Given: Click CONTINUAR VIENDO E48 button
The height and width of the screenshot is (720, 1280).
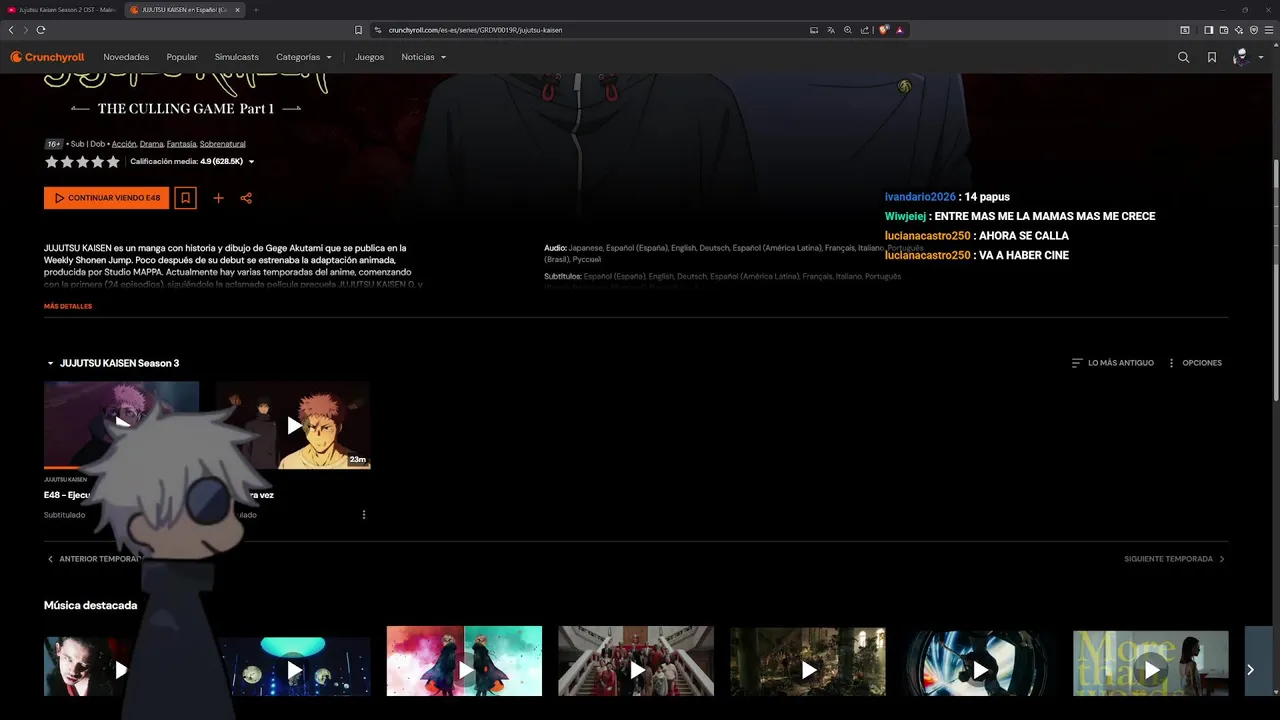Looking at the screenshot, I should [x=106, y=198].
